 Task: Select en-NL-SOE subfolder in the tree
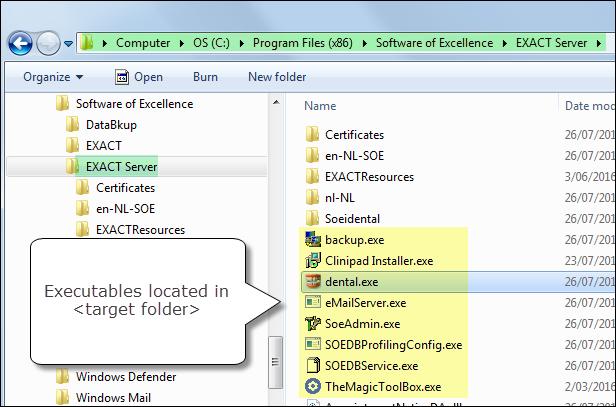click(x=125, y=209)
